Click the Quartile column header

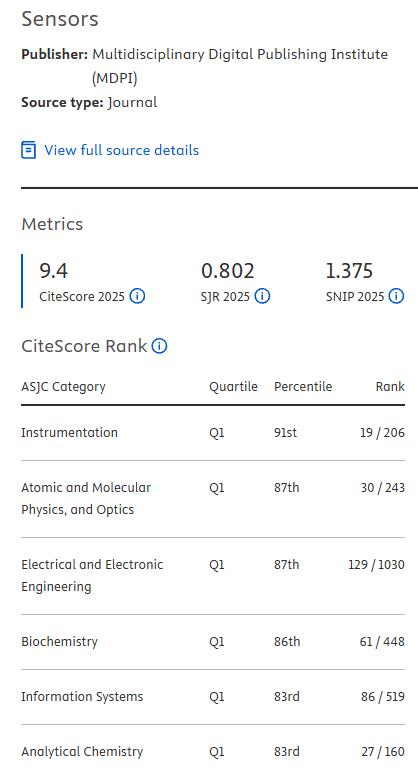(x=233, y=386)
